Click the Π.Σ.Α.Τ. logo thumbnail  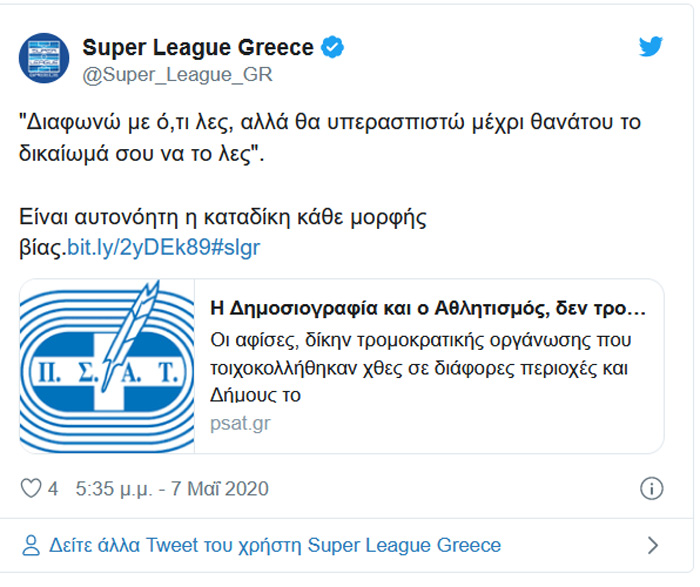click(x=106, y=367)
